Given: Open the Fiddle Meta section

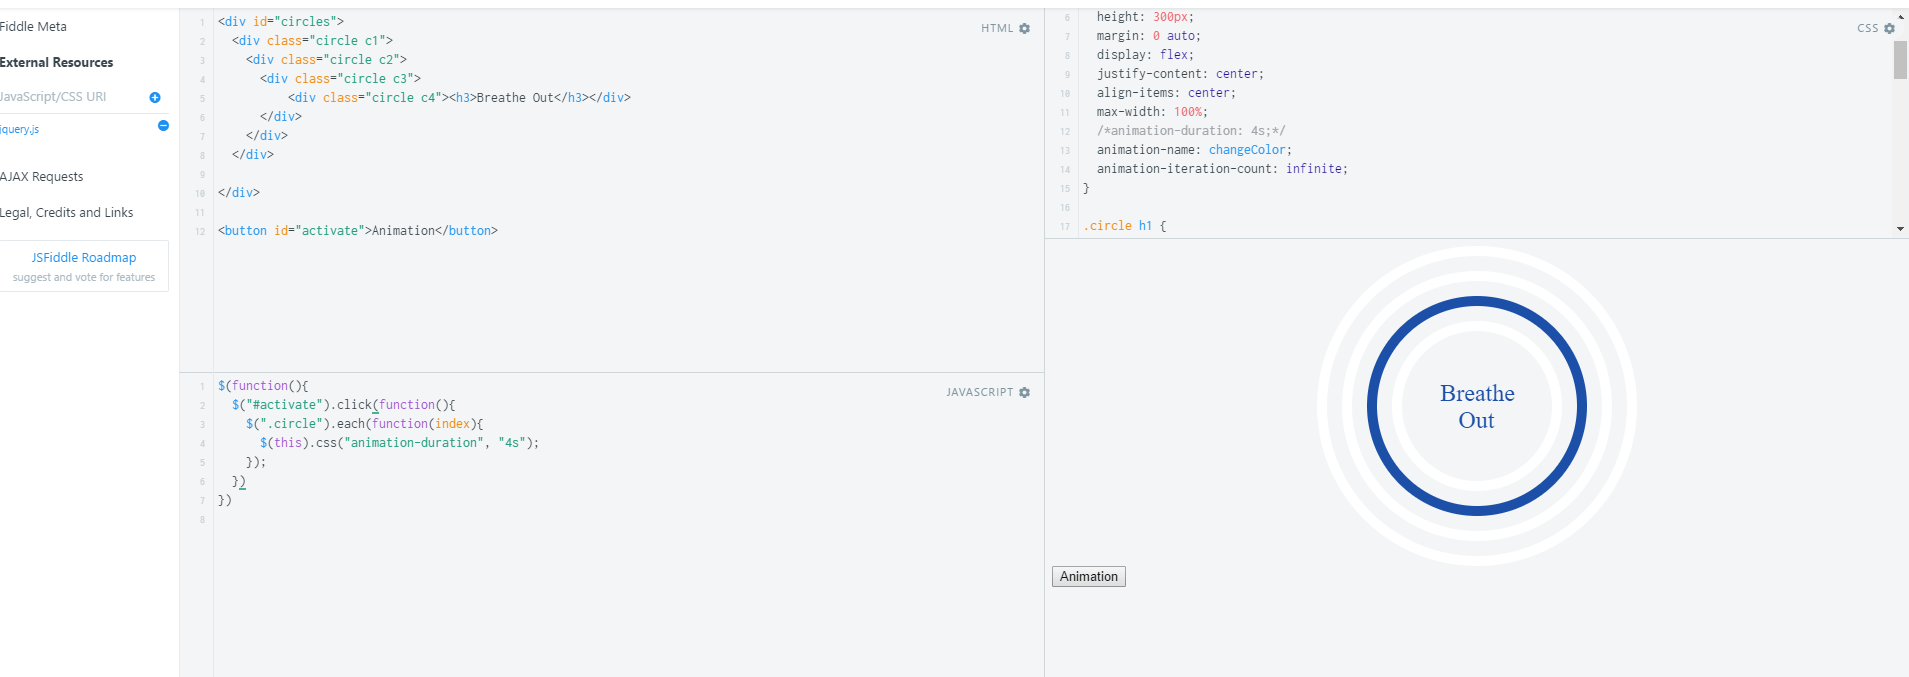Looking at the screenshot, I should pyautogui.click(x=34, y=27).
